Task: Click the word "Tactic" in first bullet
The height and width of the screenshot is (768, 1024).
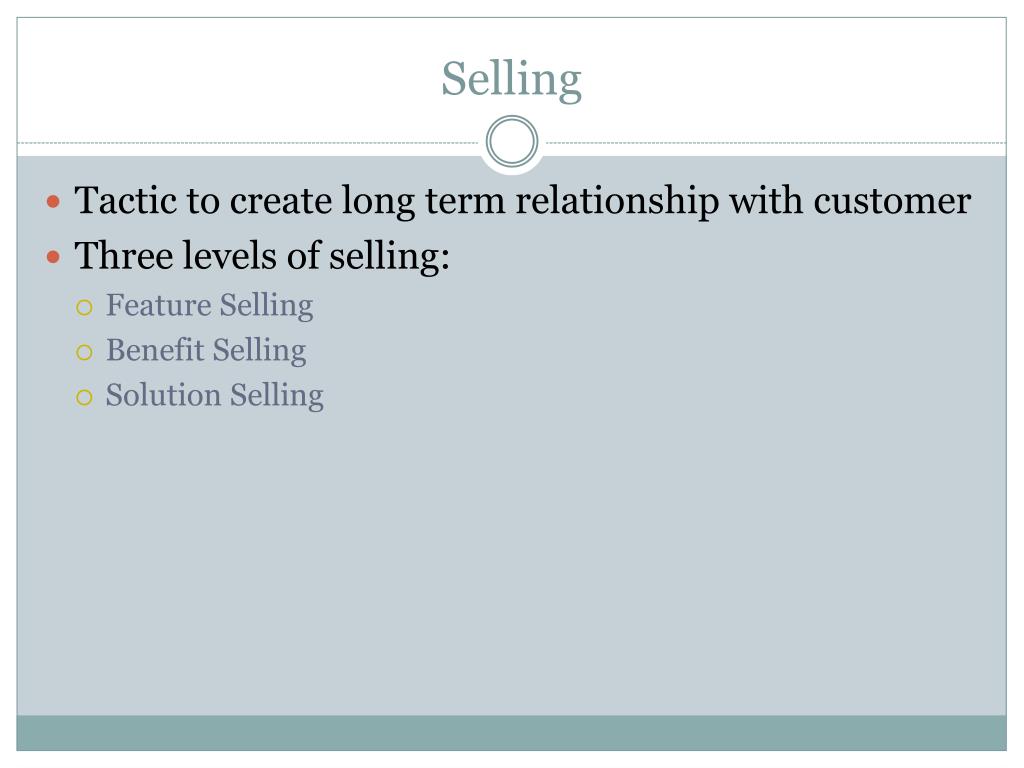Action: coord(125,200)
